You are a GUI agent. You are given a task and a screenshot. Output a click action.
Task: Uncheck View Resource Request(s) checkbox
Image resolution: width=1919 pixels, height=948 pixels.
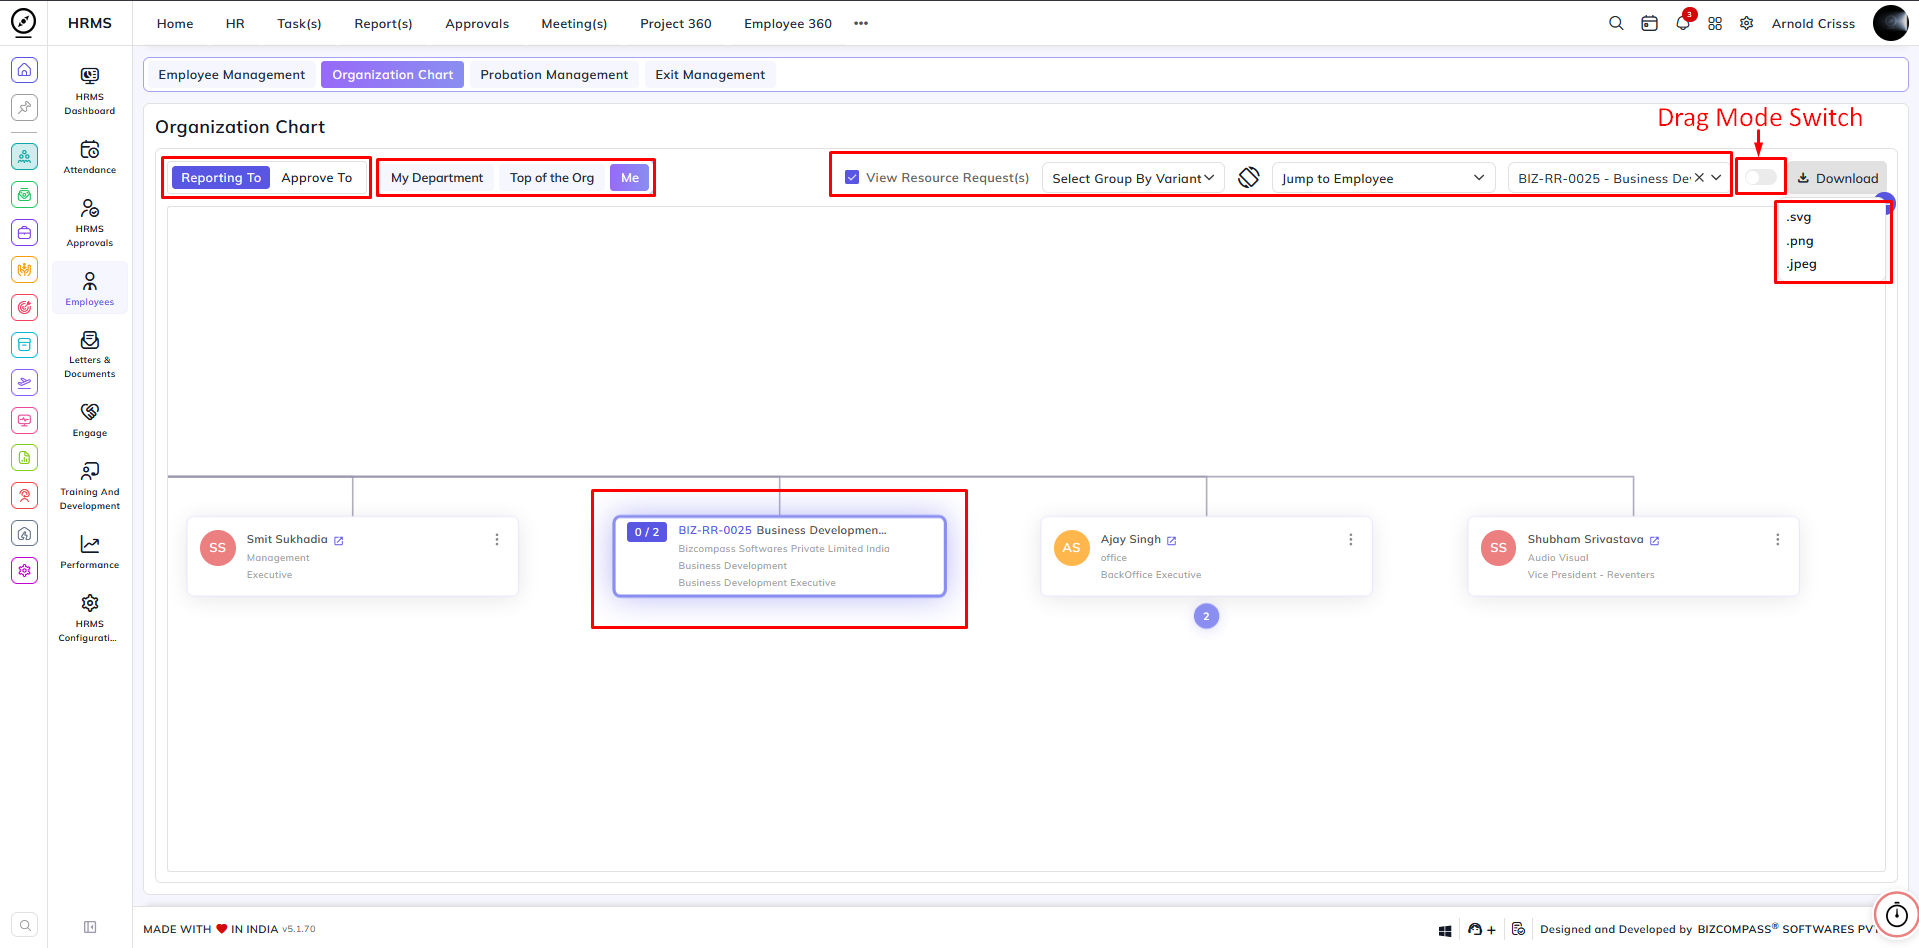tap(852, 177)
